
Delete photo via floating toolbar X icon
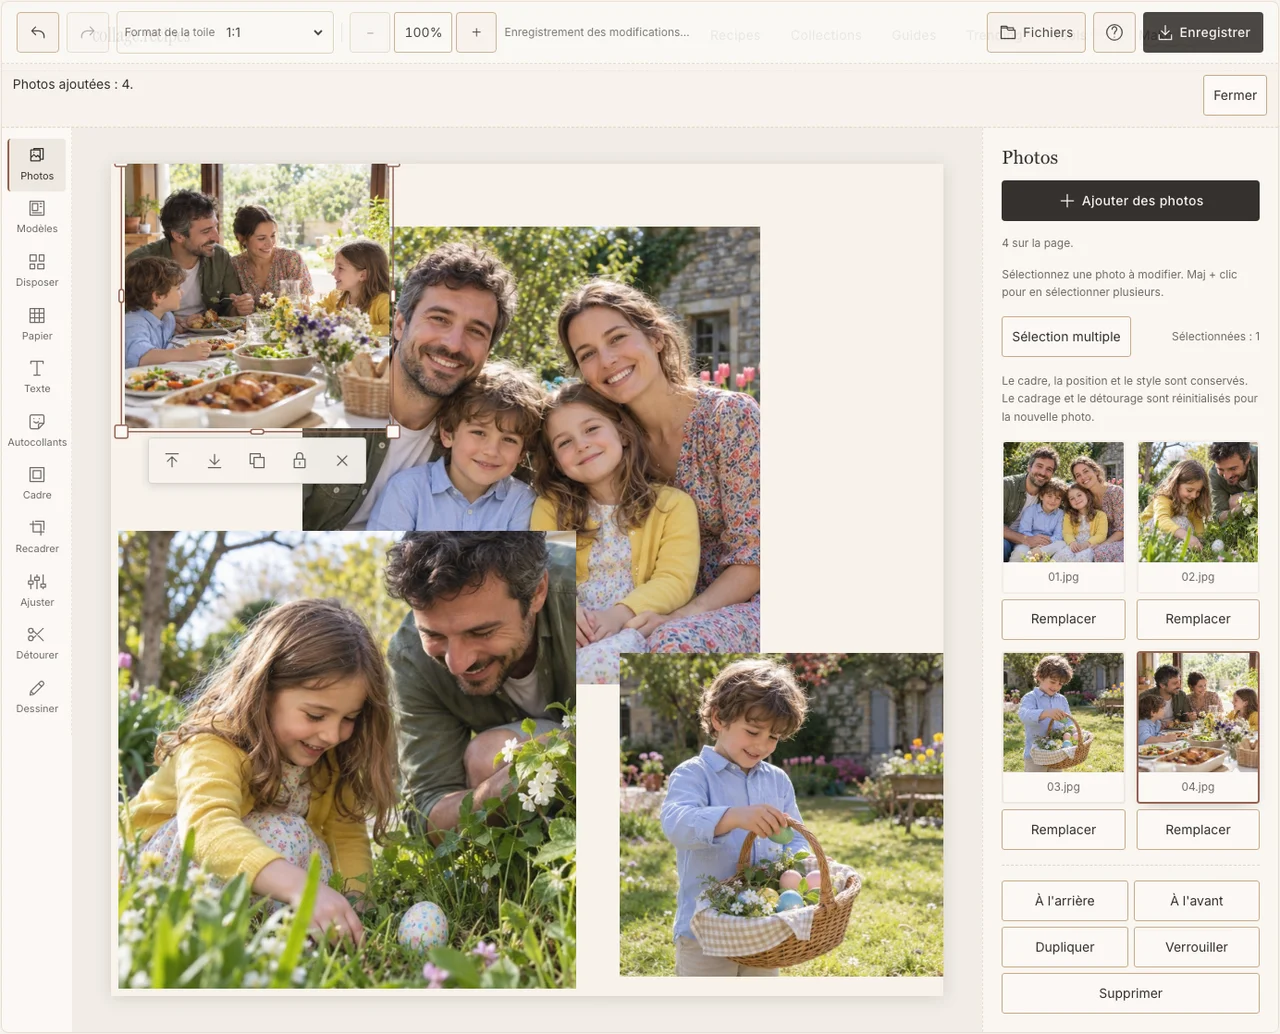pyautogui.click(x=342, y=461)
